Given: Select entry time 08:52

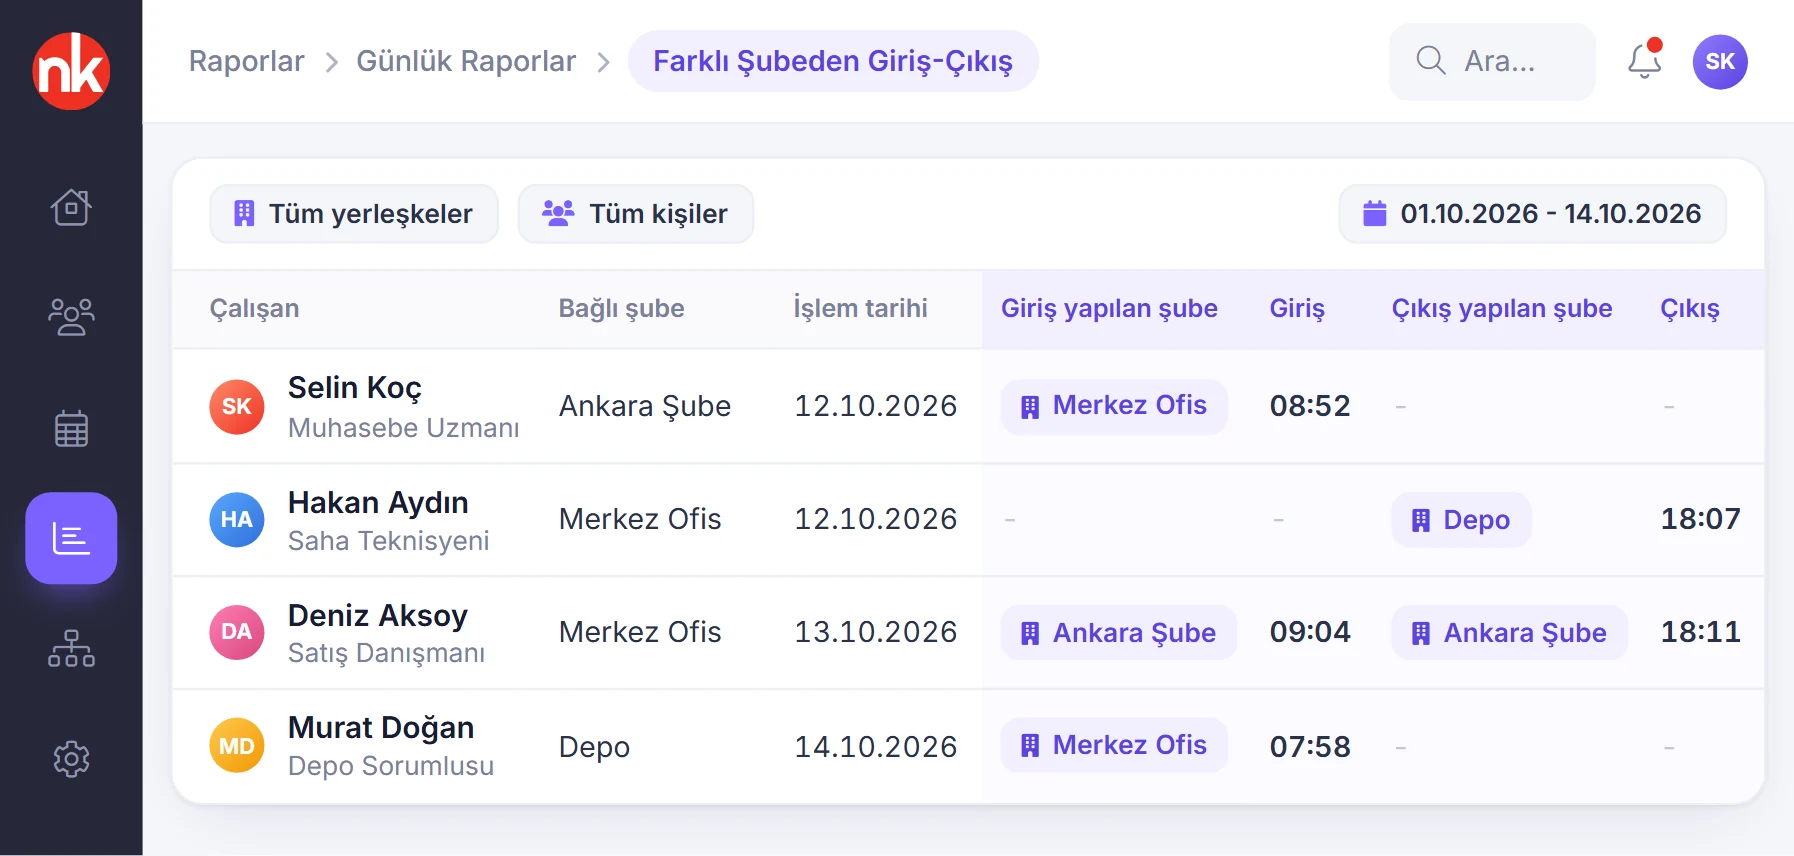Looking at the screenshot, I should tap(1310, 406).
